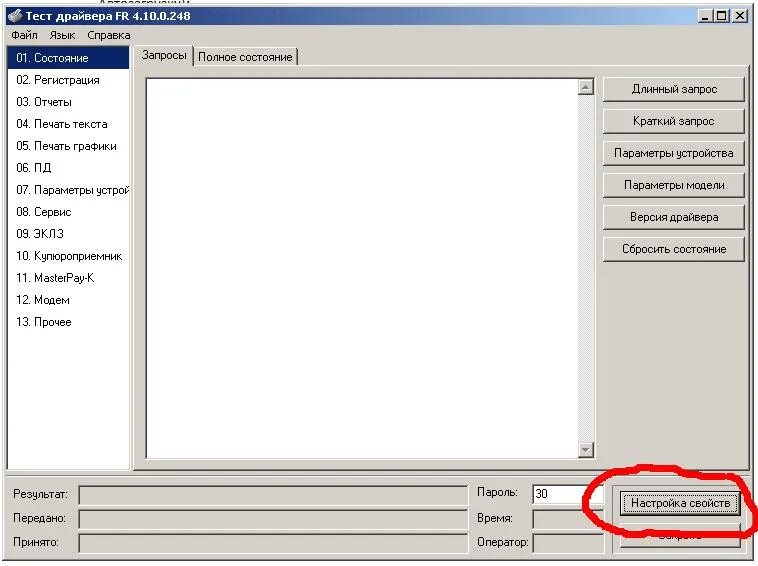
Task: Select 06. ПД in the list
Action: (x=69, y=168)
